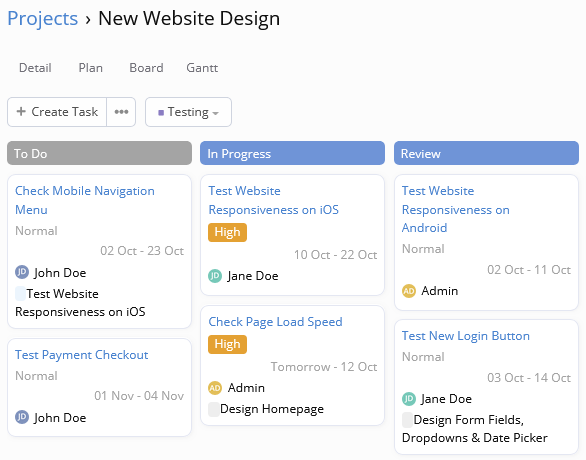Click Jane Doe name on iOS Responsiveness card
This screenshot has height=460, width=586.
pos(253,276)
